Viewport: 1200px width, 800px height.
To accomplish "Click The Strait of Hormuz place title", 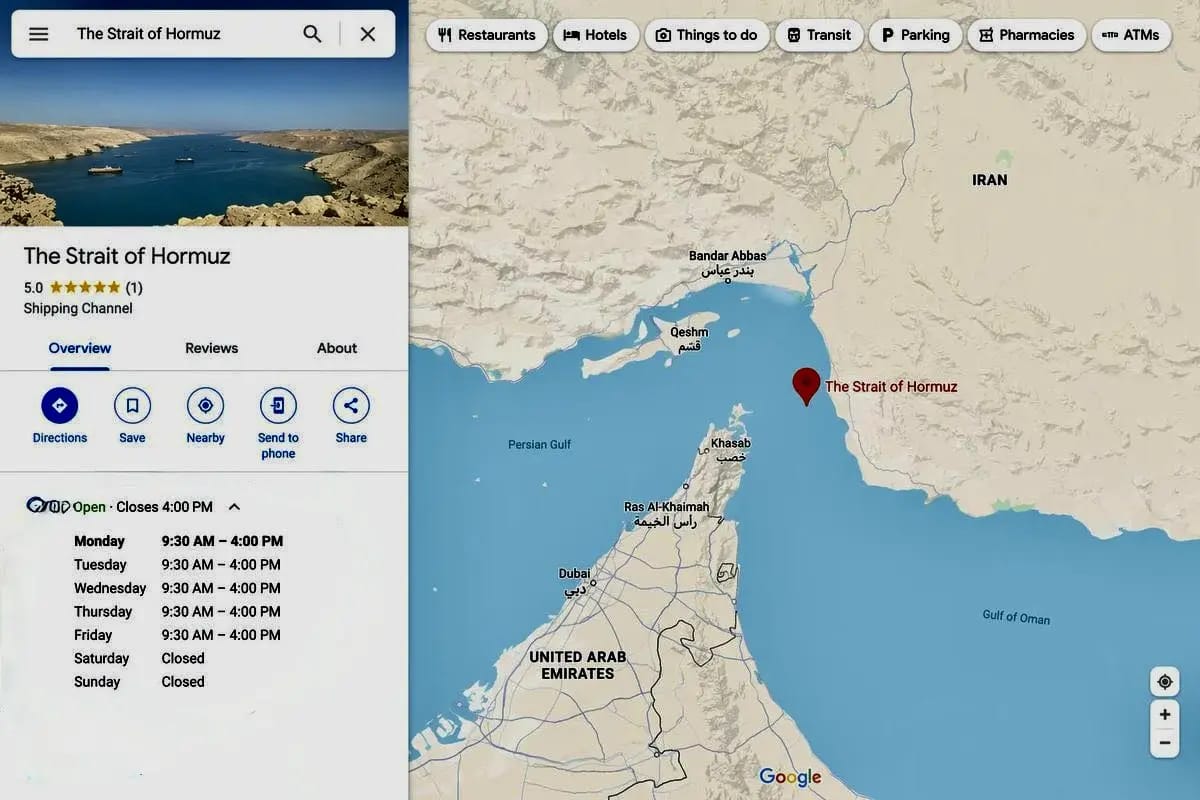I will 127,256.
